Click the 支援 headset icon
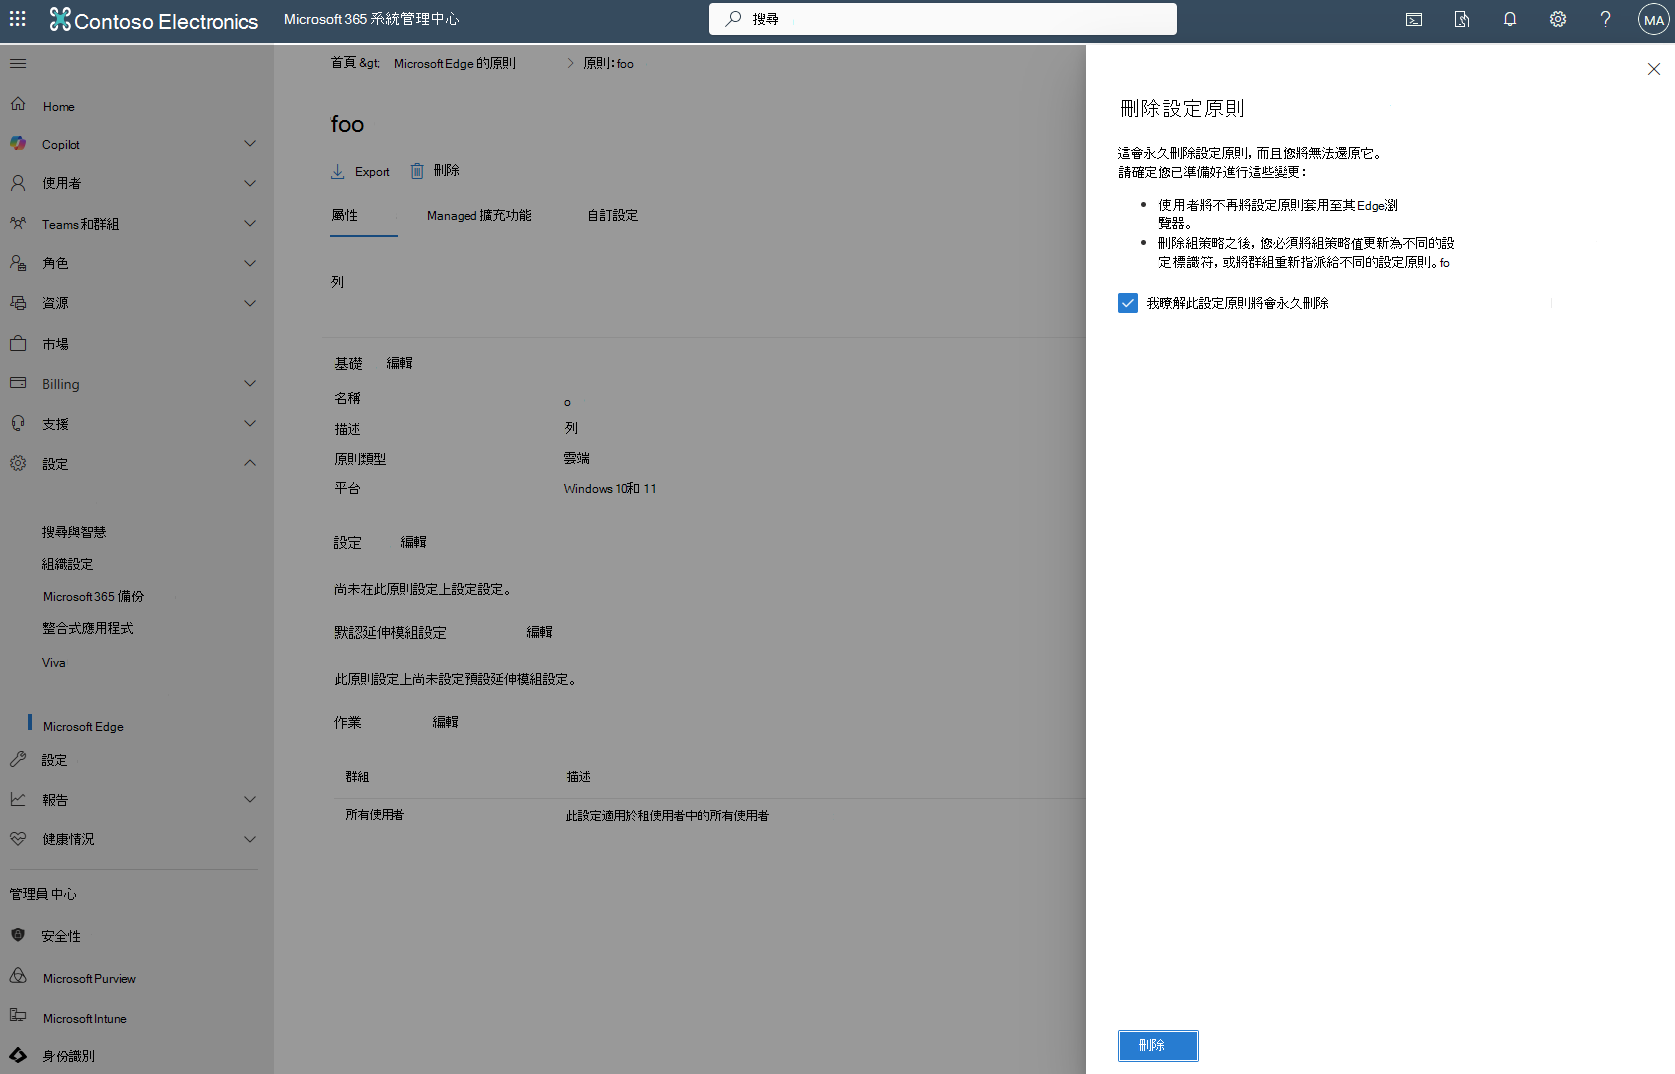Screen dimensions: 1675x1074 [18, 423]
